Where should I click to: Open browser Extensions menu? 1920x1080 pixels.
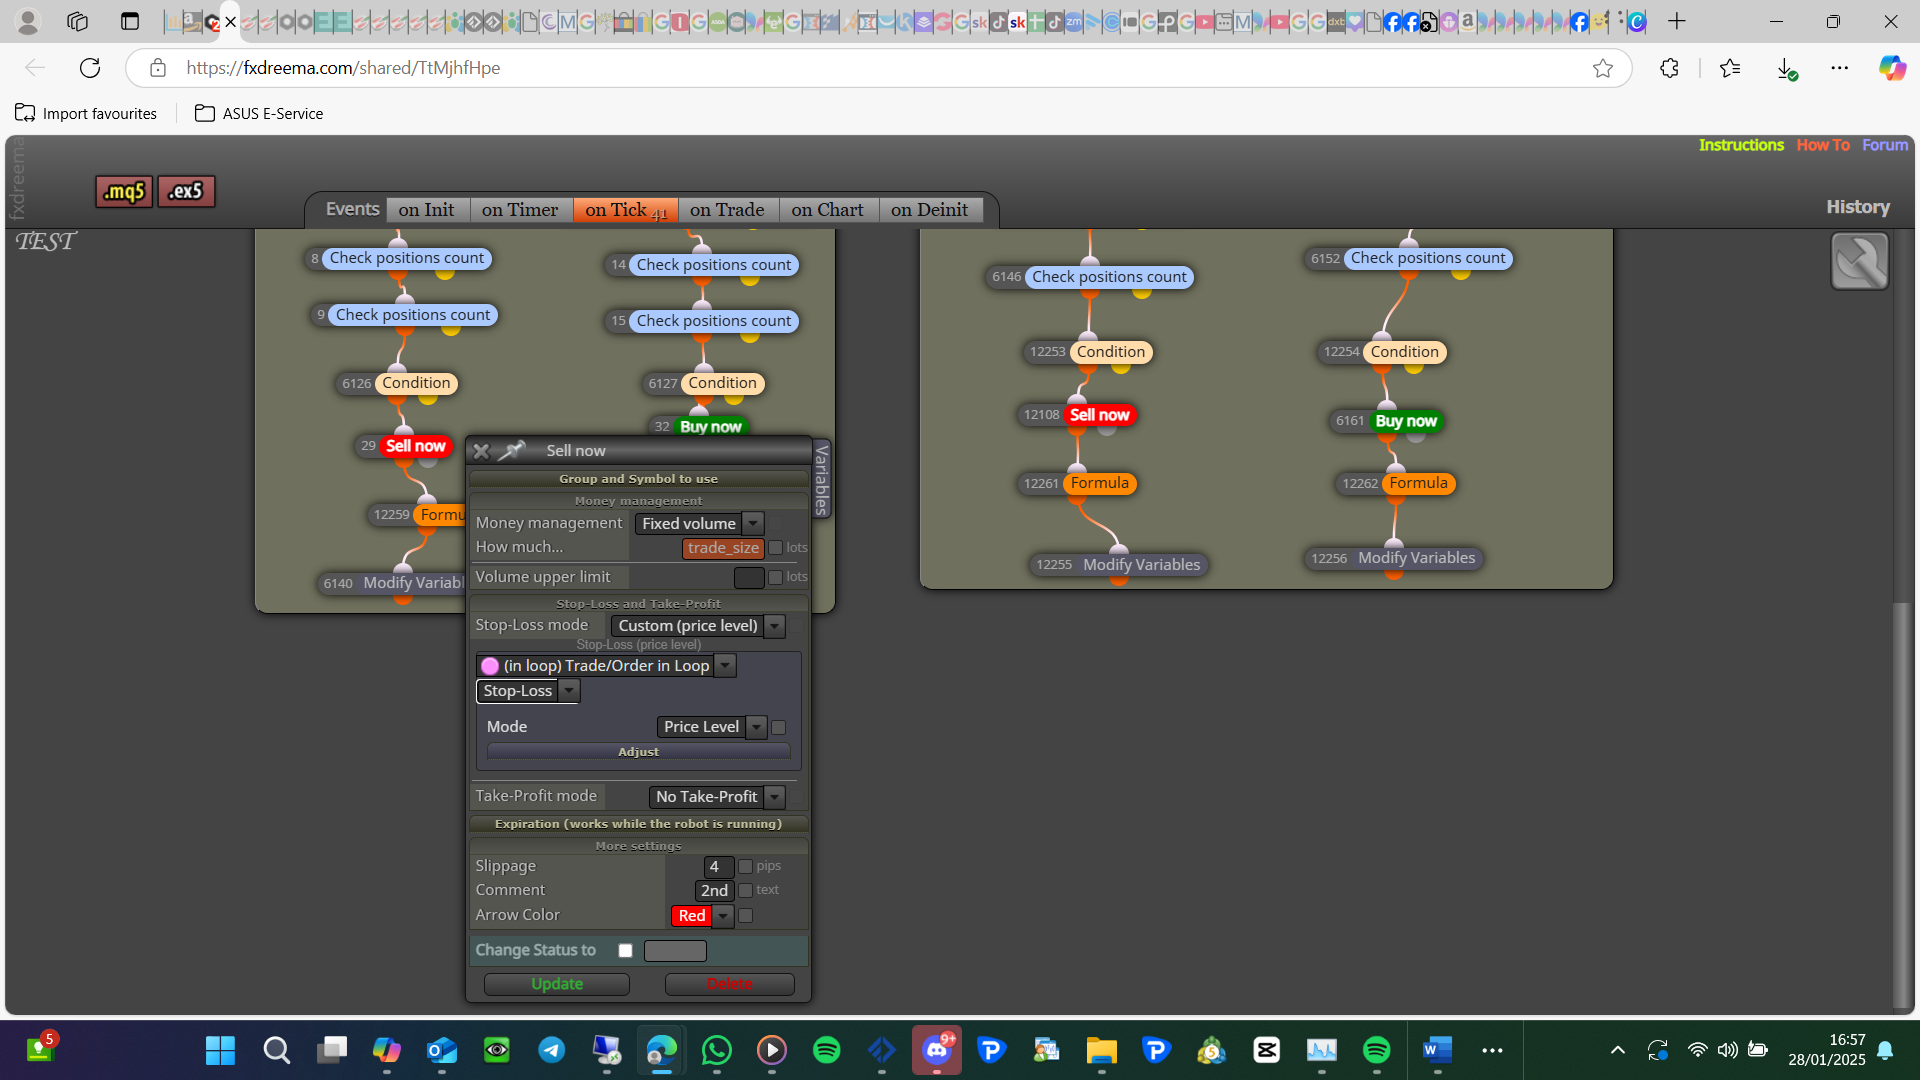pos(1669,68)
